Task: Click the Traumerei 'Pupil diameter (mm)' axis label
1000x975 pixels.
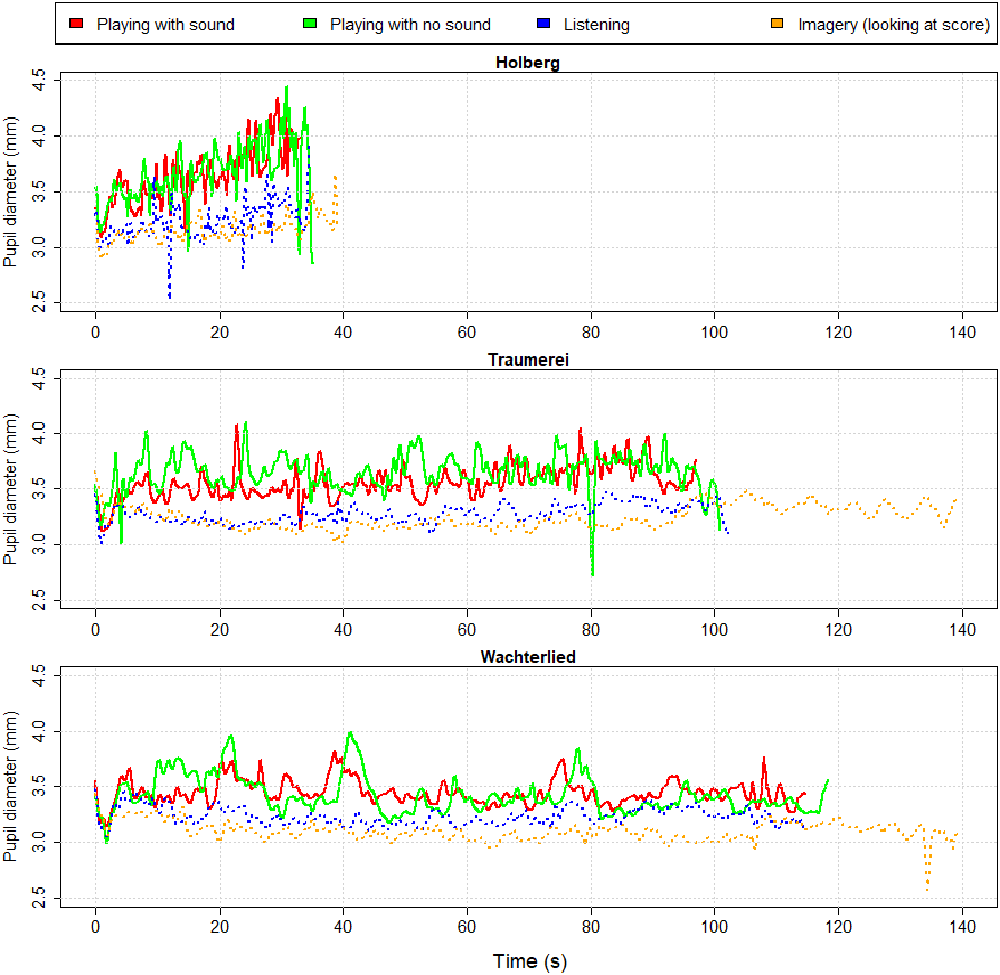Action: pos(11,489)
